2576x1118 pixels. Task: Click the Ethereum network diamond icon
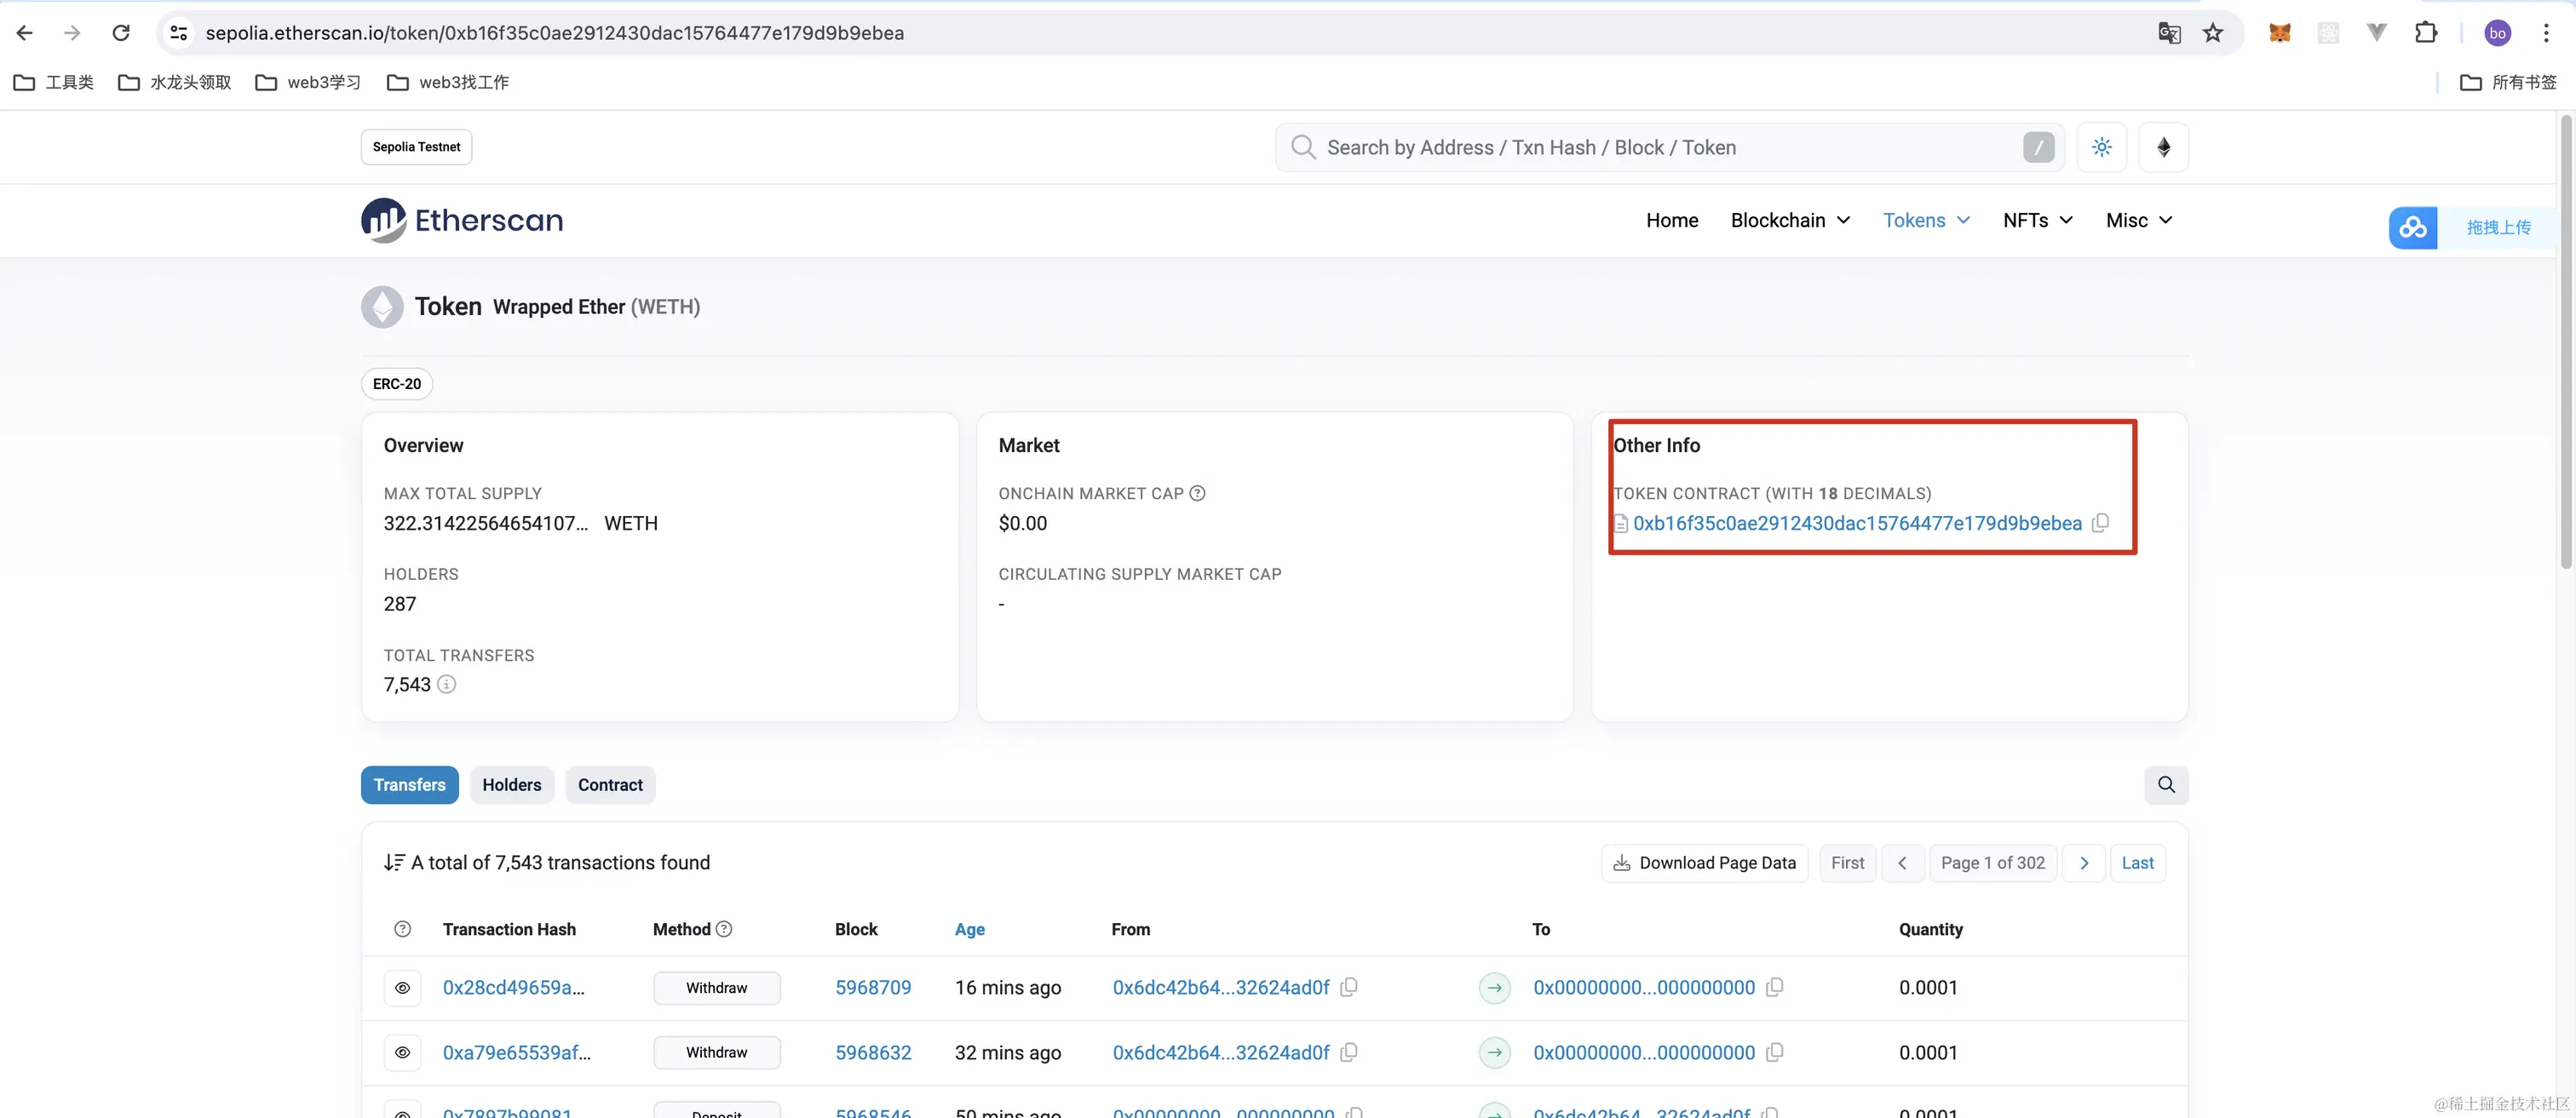[x=2163, y=147]
